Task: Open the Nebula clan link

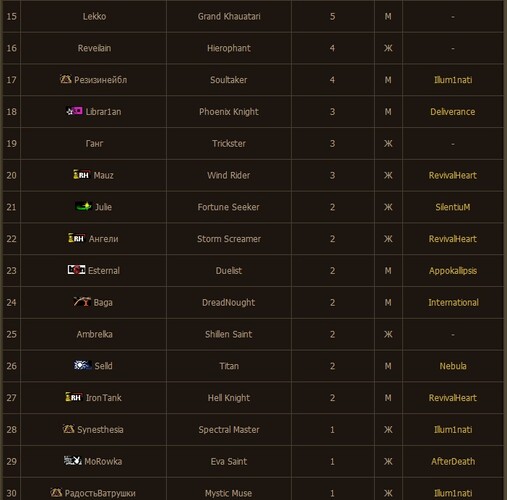Action: [453, 366]
